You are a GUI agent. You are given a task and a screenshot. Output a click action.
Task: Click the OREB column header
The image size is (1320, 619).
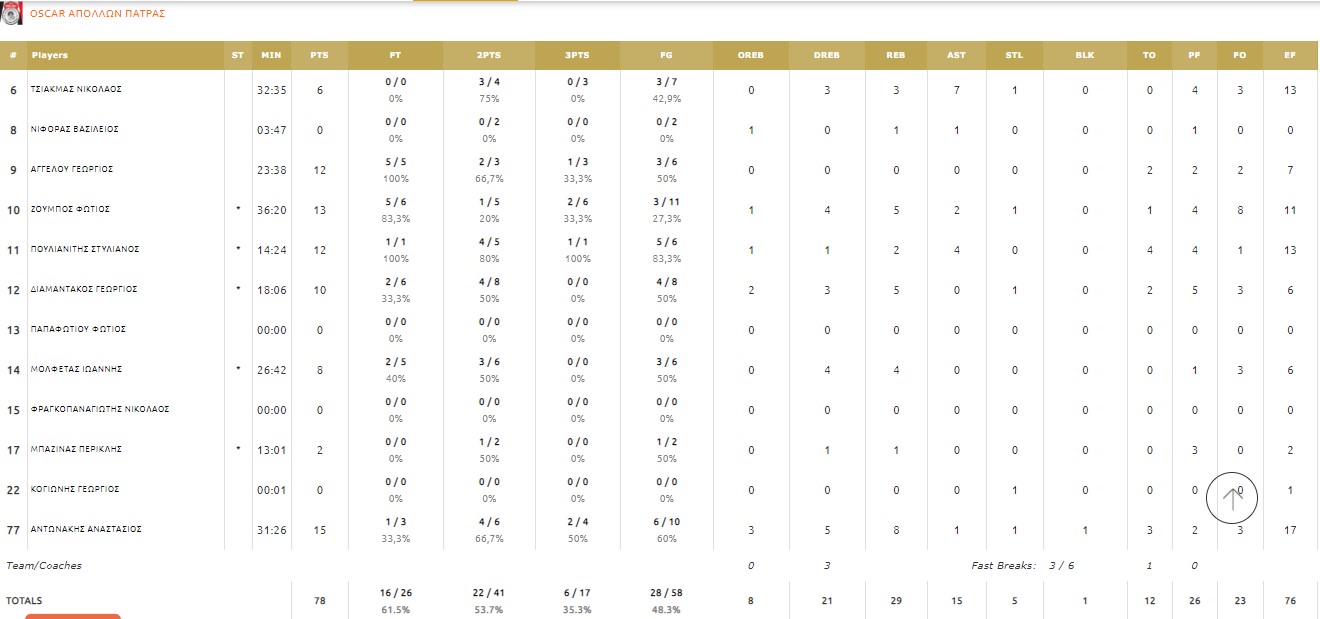(x=750, y=55)
